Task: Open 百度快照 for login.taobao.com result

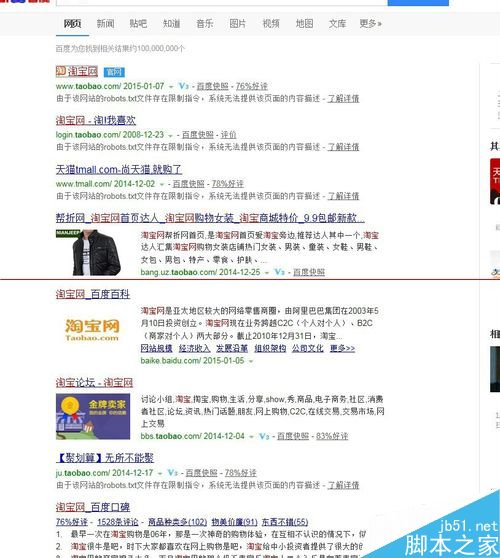Action: click(198, 135)
